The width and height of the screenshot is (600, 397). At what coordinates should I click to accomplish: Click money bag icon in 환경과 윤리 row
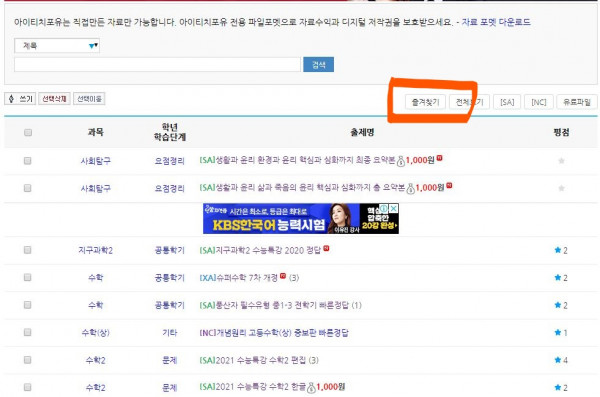pyautogui.click(x=401, y=161)
